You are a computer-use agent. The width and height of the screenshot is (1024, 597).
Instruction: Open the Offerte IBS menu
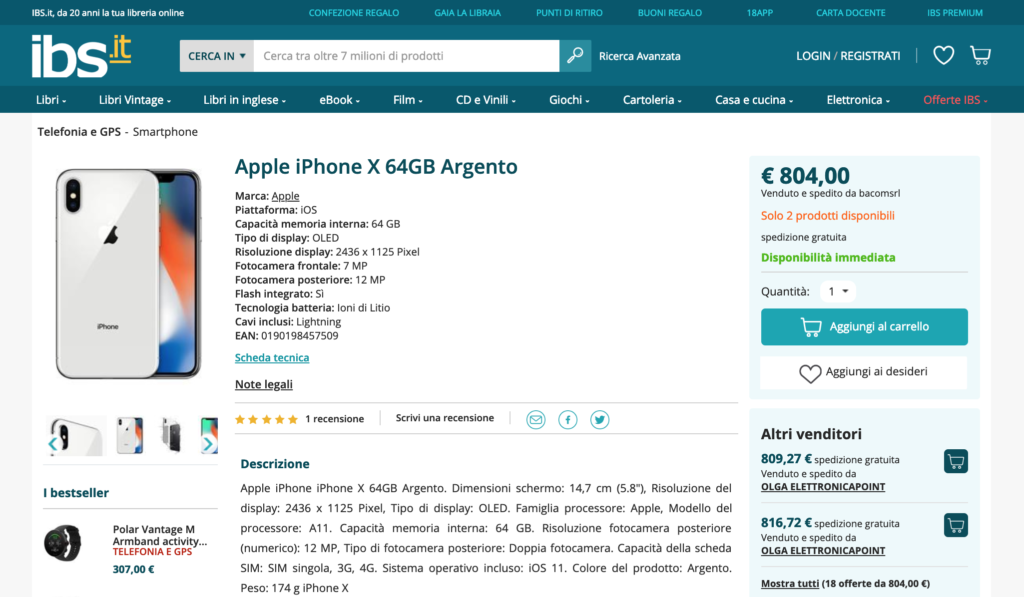click(x=953, y=99)
